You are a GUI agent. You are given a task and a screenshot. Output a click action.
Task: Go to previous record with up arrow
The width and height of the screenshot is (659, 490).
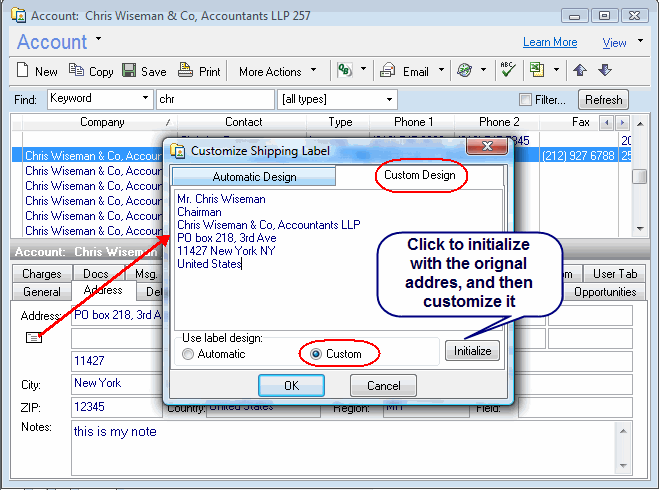point(580,71)
